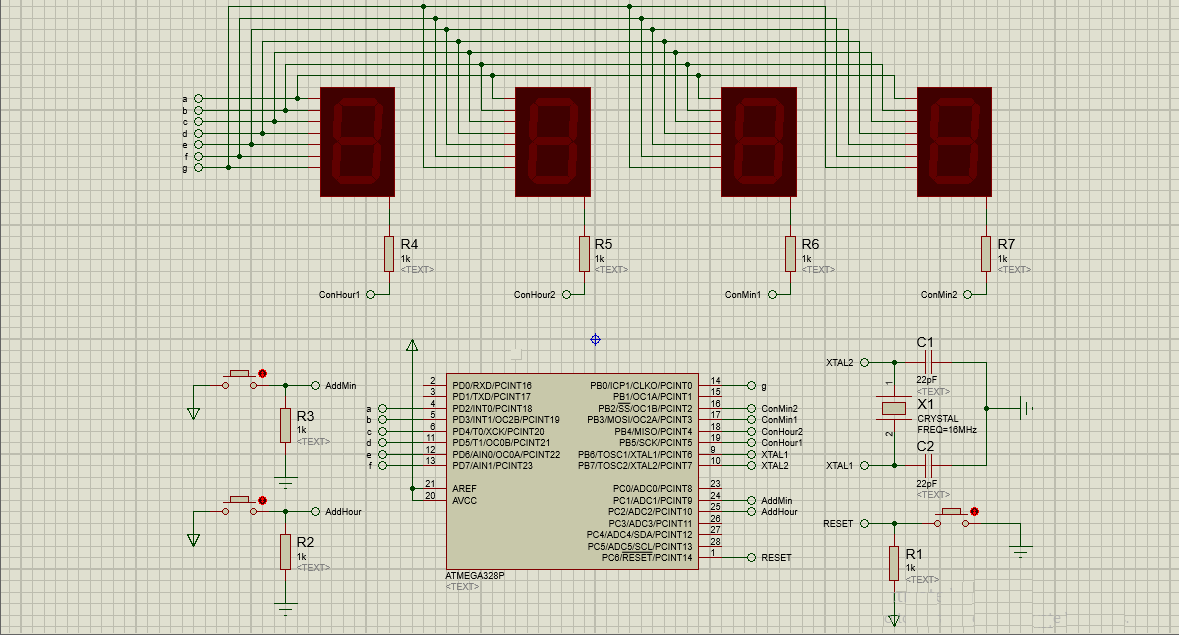Click segment terminal 'g' at display bus
The height and width of the screenshot is (635, 1179).
coord(199,168)
